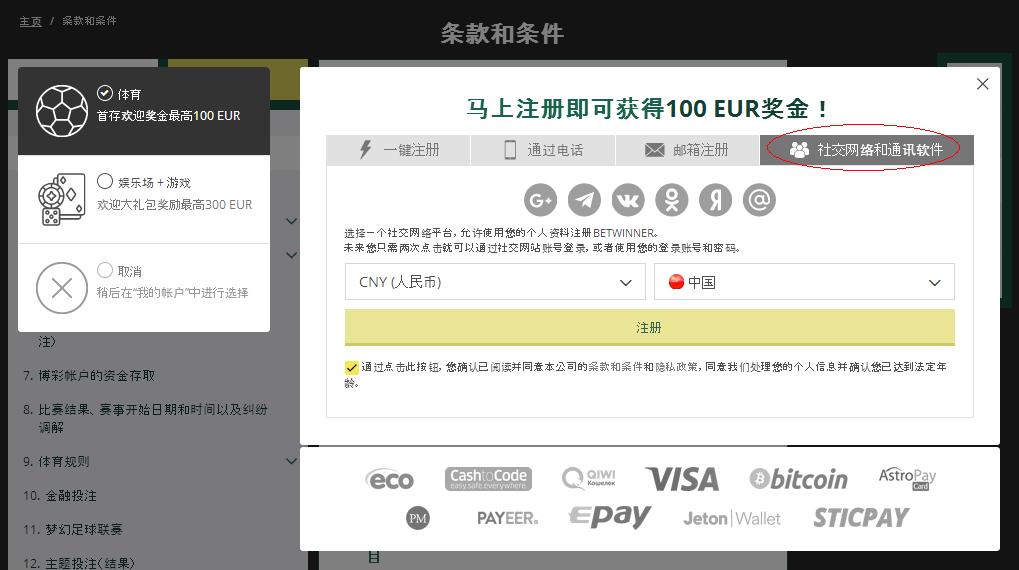The width and height of the screenshot is (1019, 570).
Task: Sign up with the Mail.ru @ icon
Action: point(759,200)
